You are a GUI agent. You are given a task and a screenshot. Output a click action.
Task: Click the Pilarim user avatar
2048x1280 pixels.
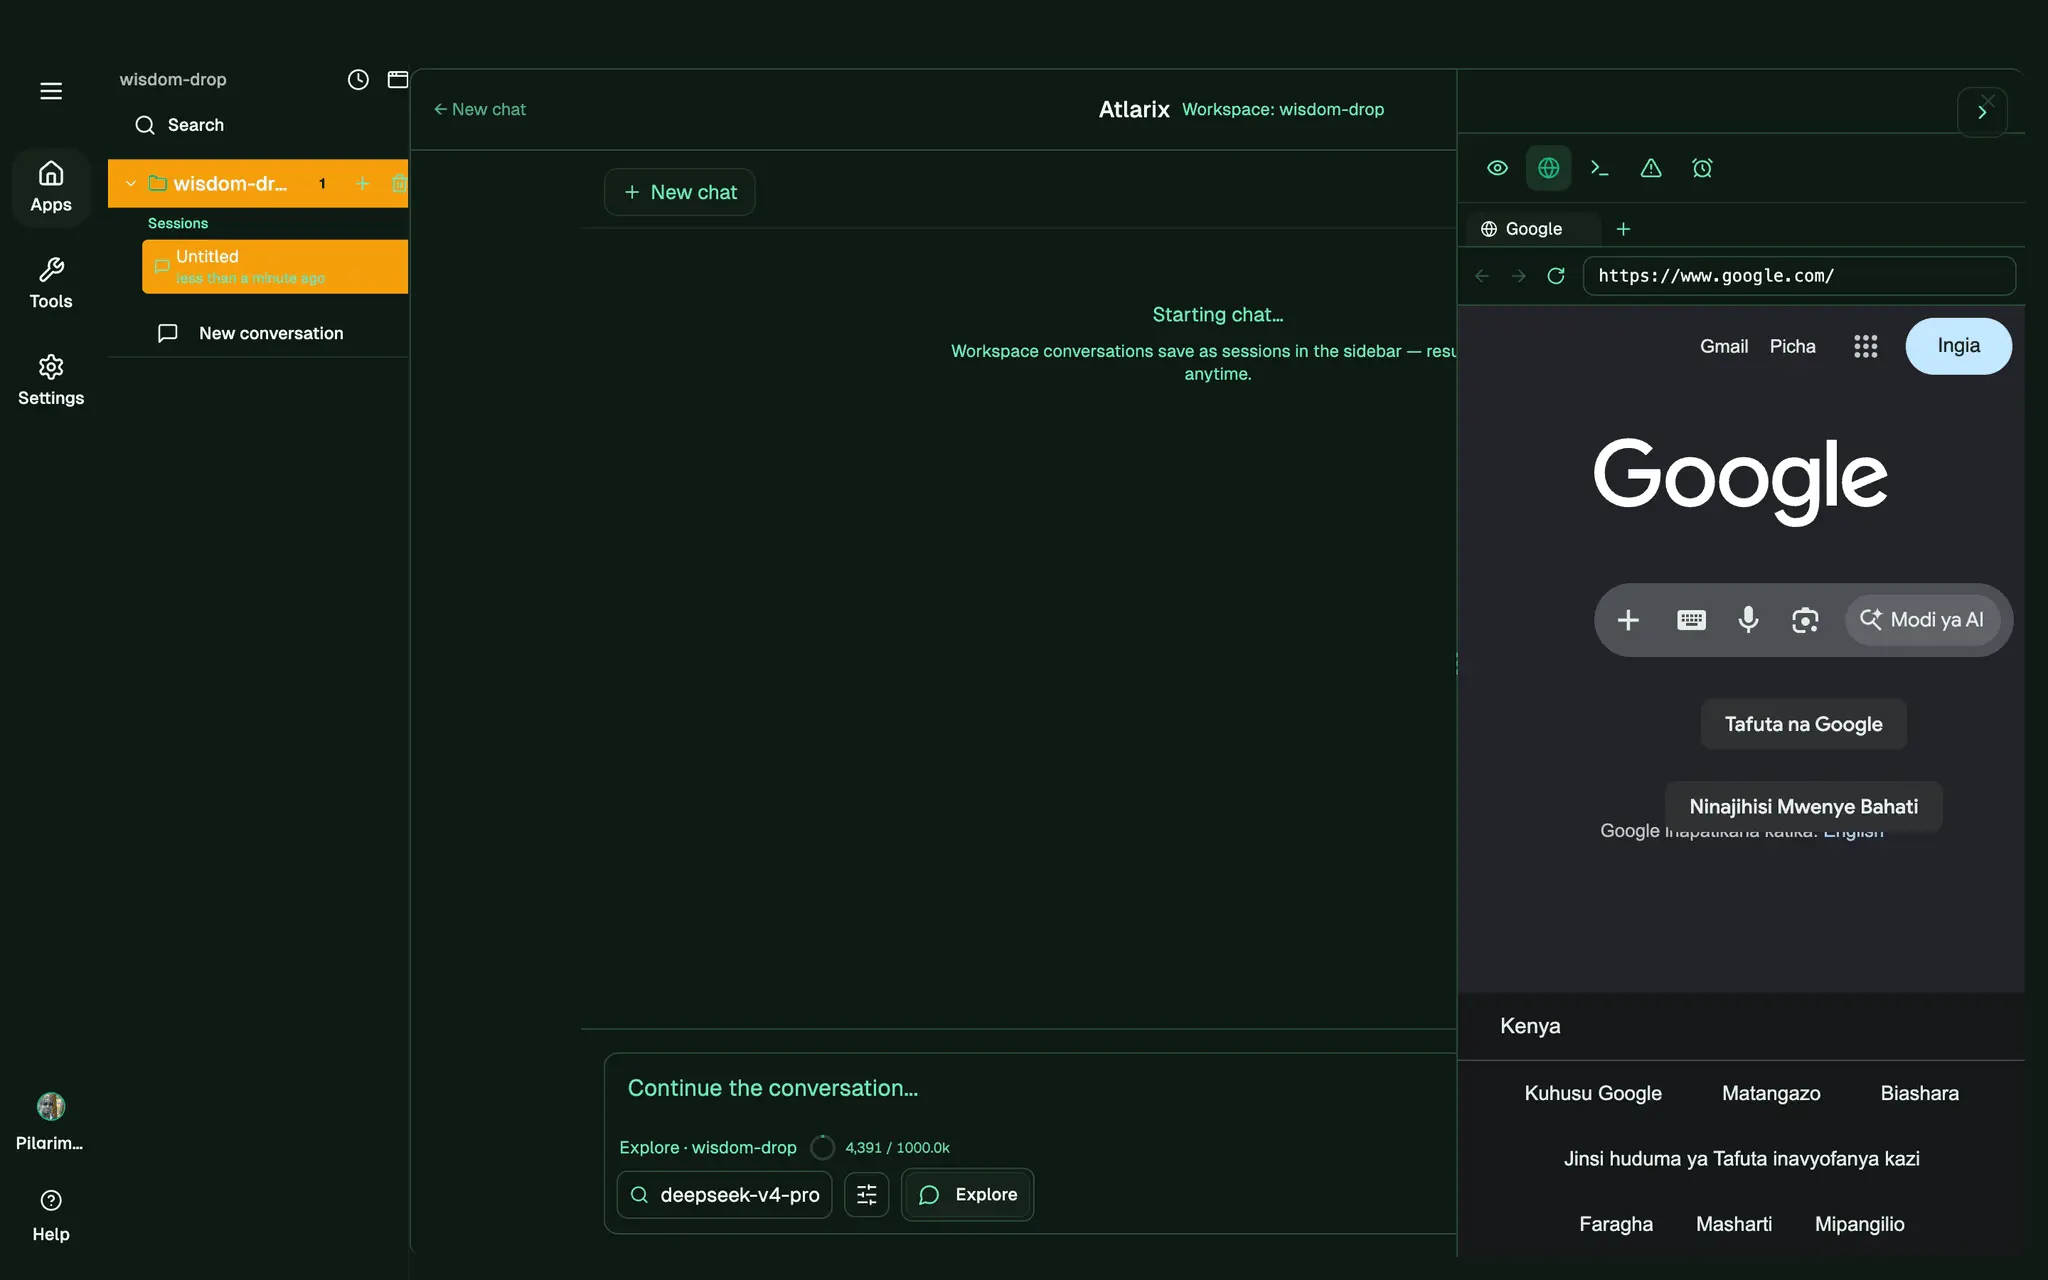click(51, 1106)
